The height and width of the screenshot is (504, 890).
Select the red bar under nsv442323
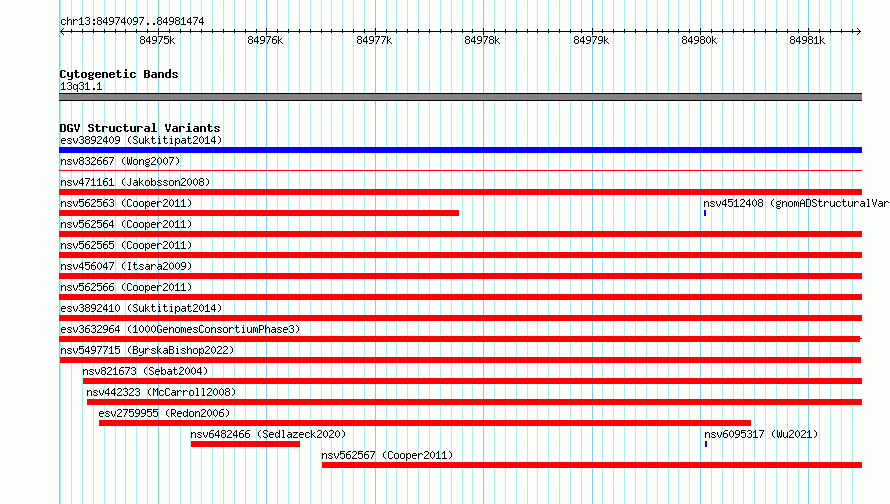click(475, 402)
